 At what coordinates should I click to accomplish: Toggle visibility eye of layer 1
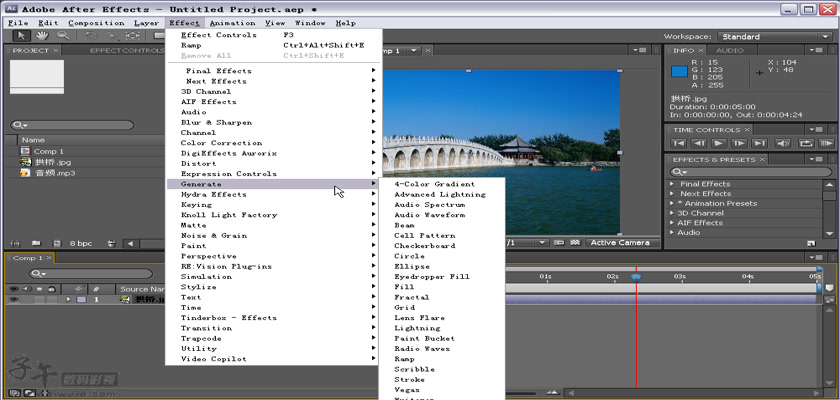[13, 299]
